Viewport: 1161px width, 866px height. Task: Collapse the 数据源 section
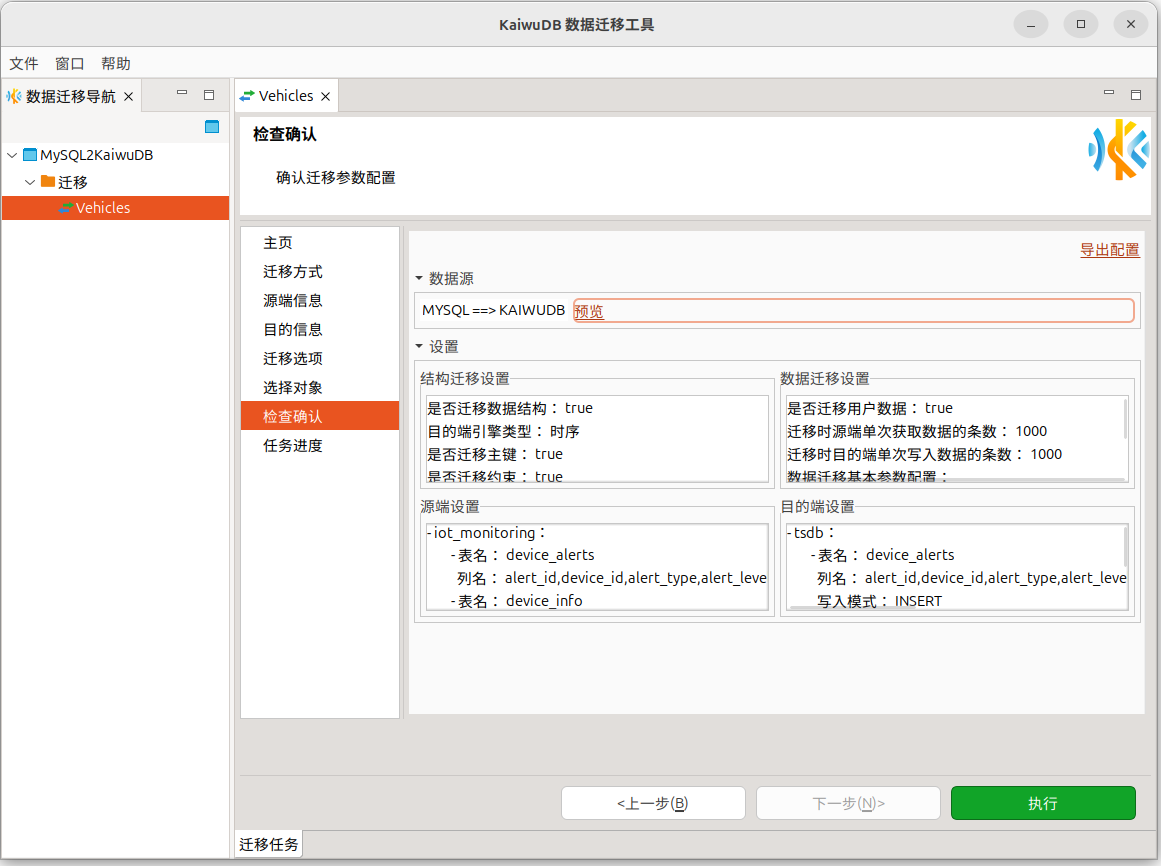coord(420,279)
